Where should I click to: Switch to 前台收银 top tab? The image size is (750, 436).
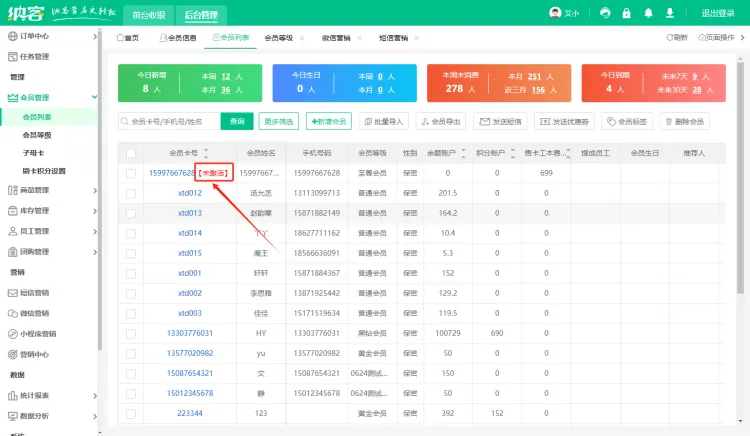pyautogui.click(x=149, y=15)
